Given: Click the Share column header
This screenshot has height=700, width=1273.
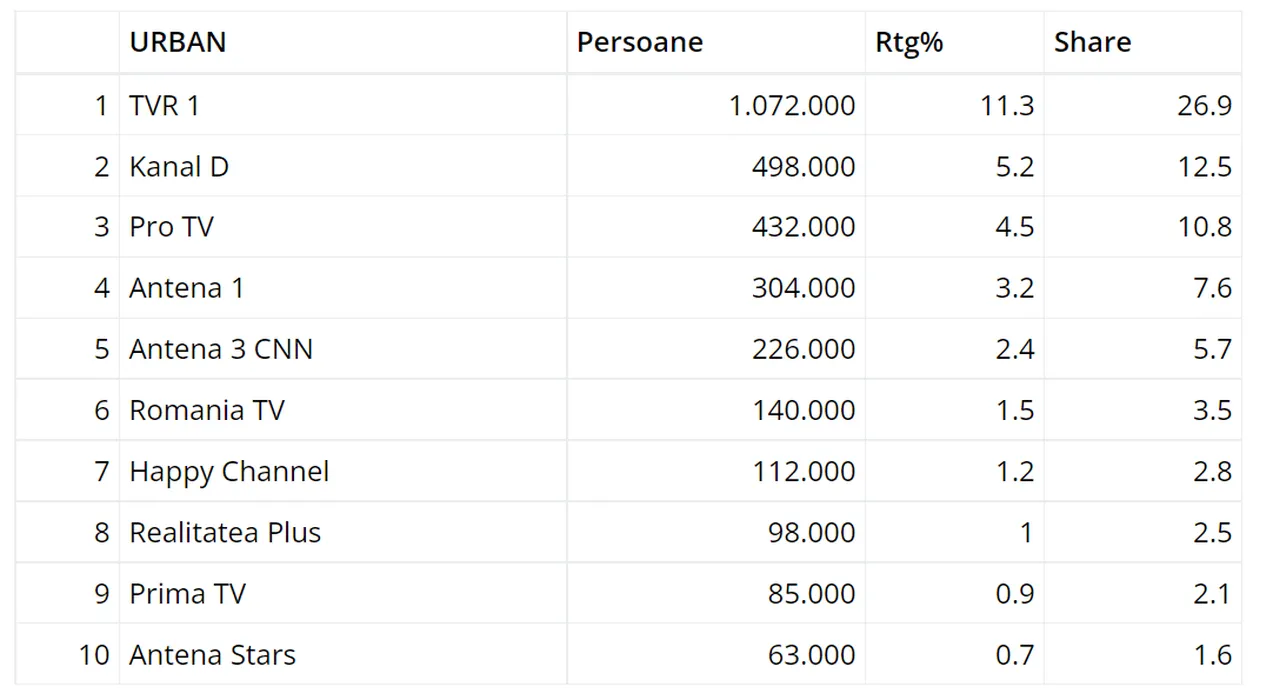Looking at the screenshot, I should click(1092, 42).
